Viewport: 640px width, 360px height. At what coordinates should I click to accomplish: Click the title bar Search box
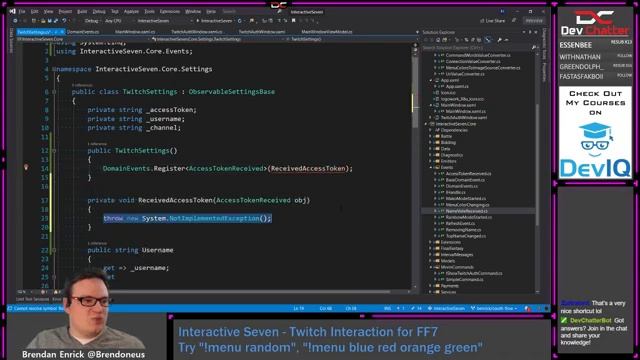(x=251, y=12)
